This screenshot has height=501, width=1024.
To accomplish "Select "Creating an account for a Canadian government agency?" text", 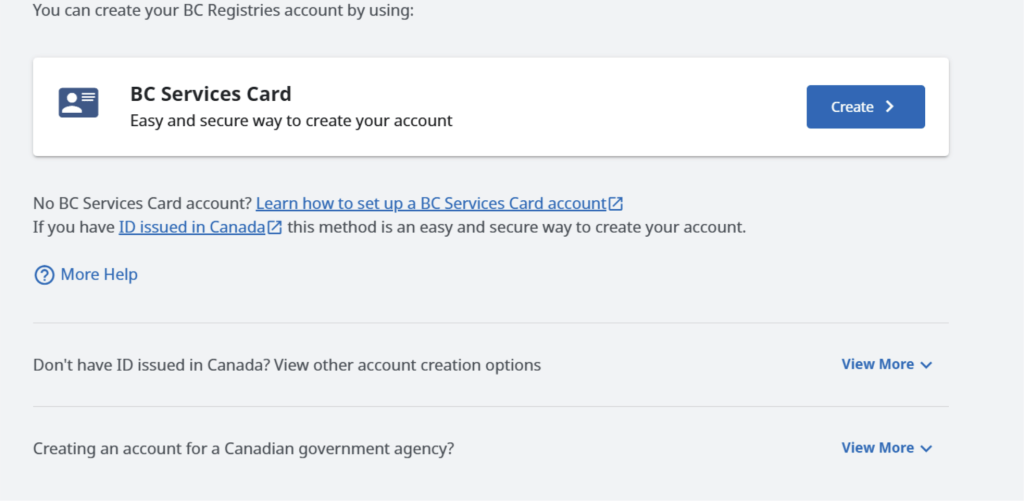I will pyautogui.click(x=244, y=449).
